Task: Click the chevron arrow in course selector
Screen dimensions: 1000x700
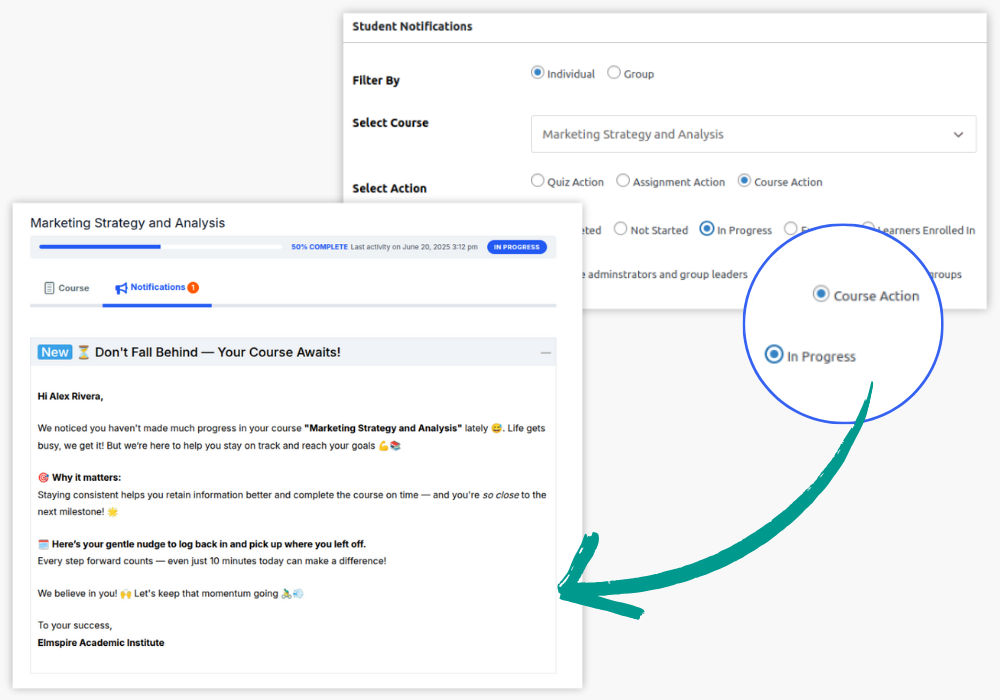Action: [x=958, y=135]
